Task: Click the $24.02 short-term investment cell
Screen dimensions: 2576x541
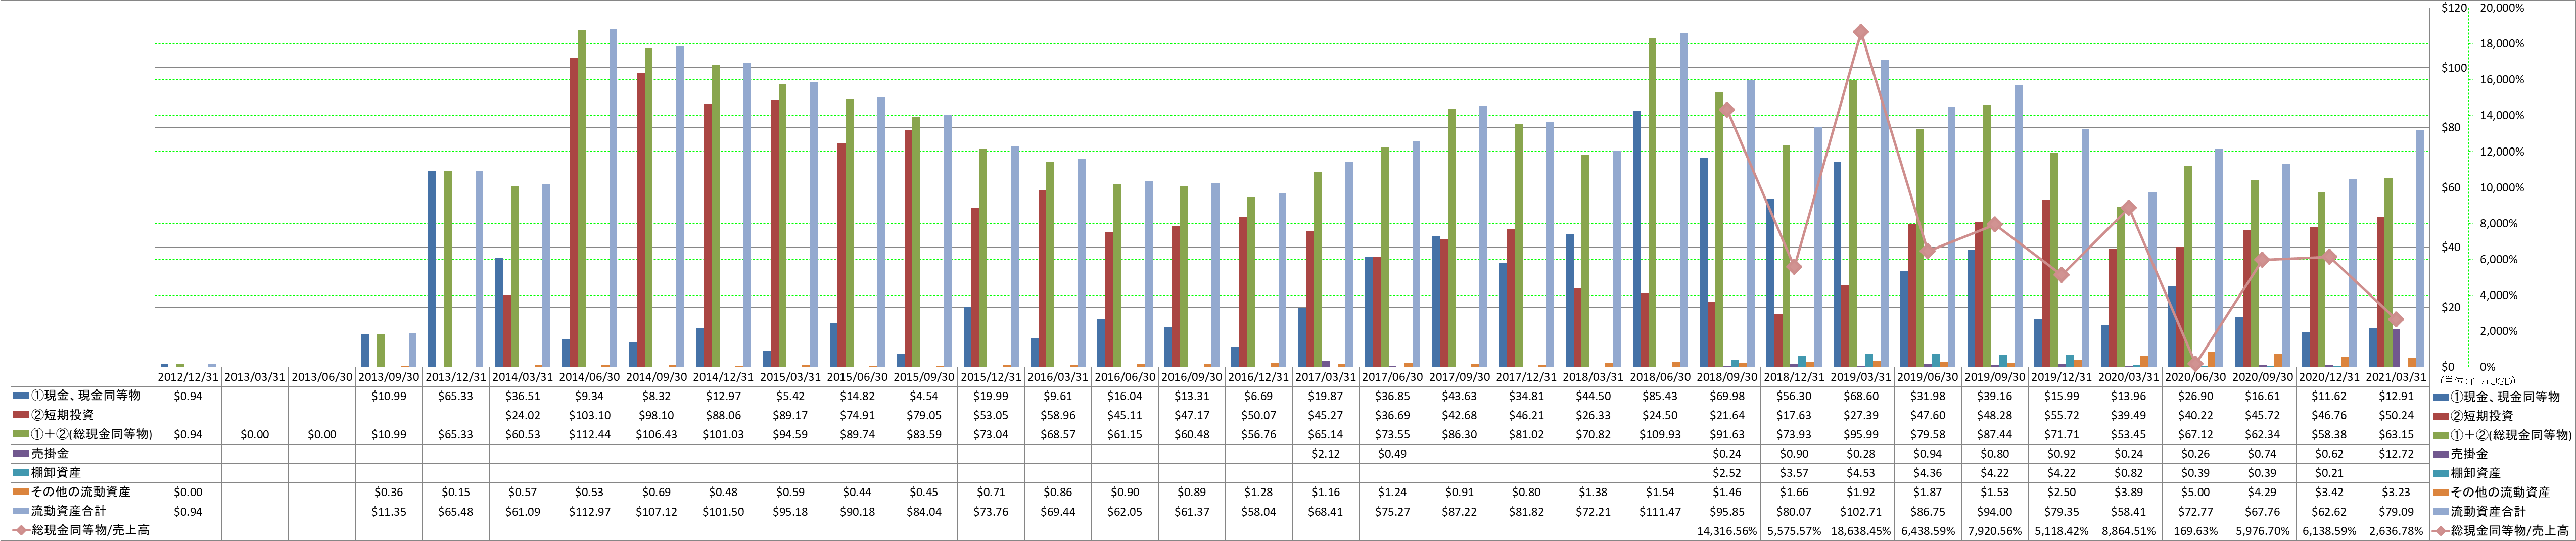Action: point(523,415)
